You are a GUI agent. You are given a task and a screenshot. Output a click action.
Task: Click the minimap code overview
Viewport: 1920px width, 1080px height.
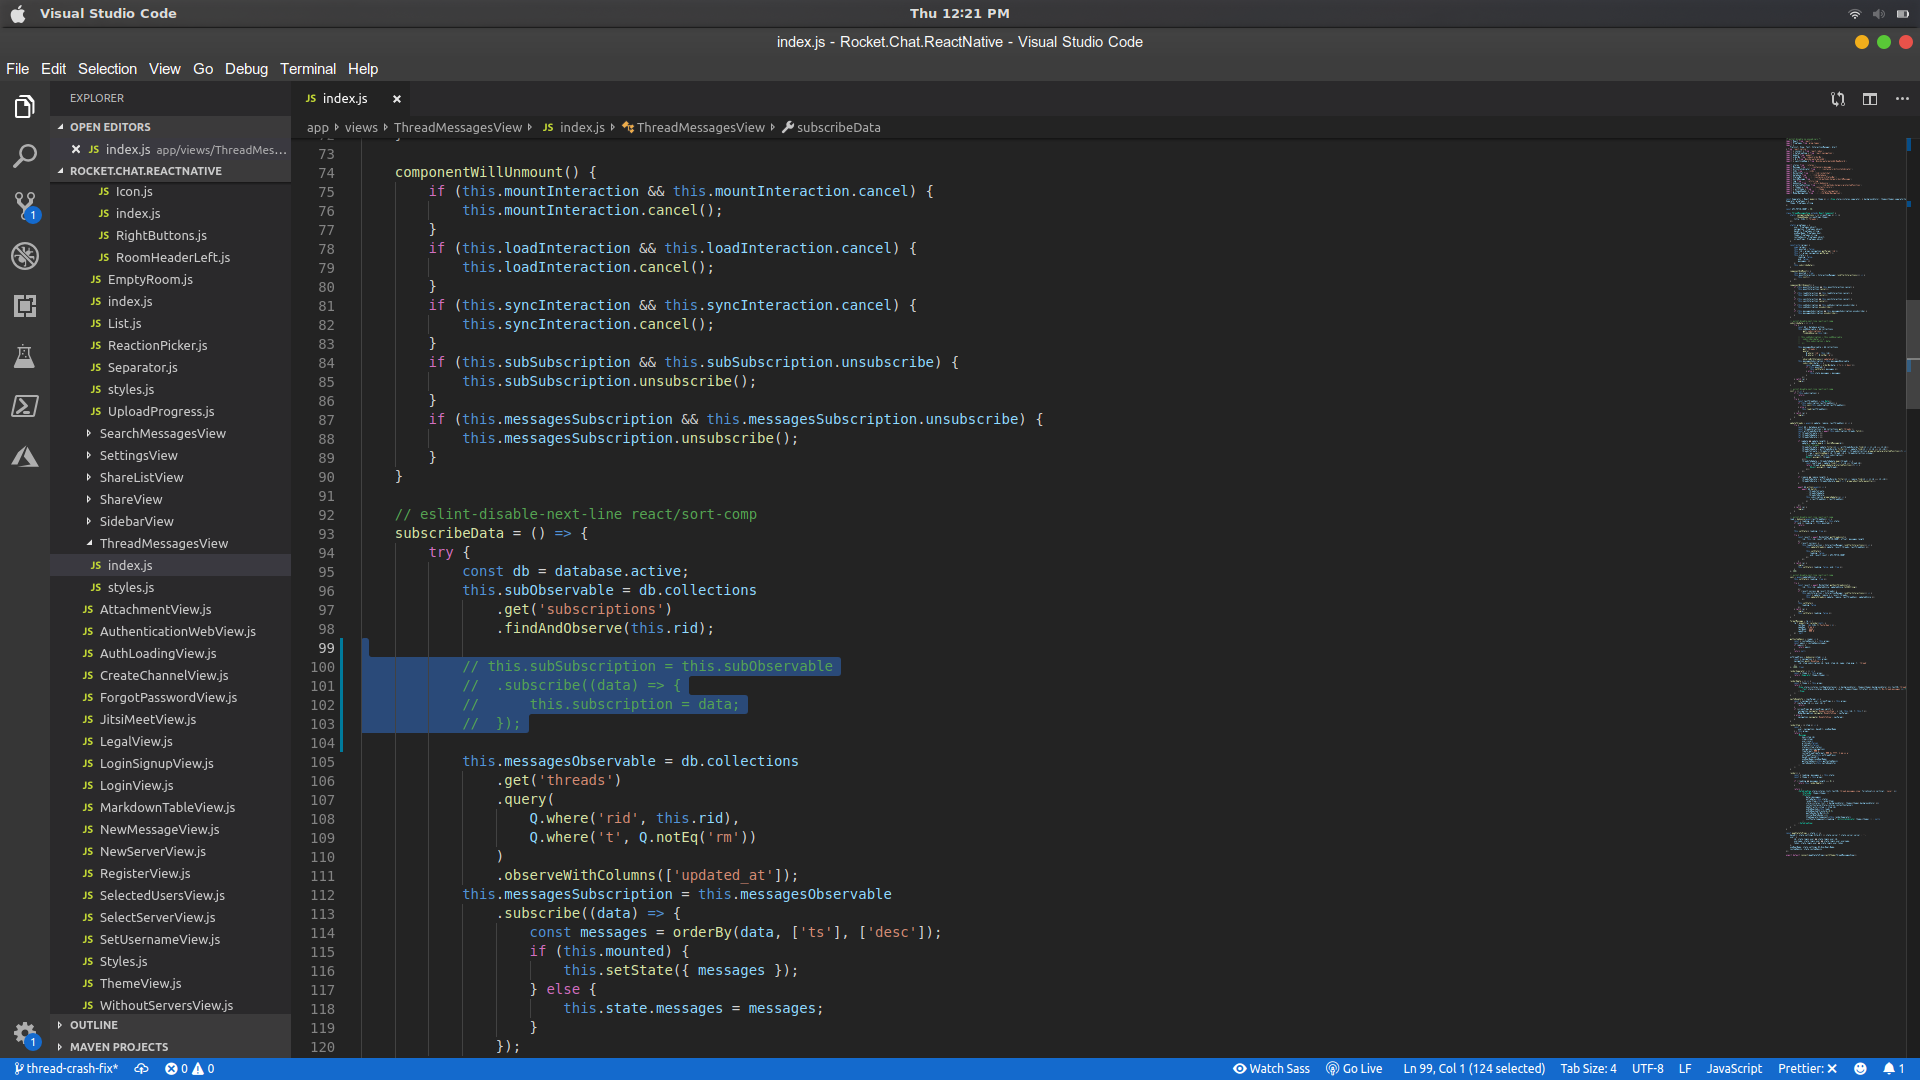[1845, 500]
